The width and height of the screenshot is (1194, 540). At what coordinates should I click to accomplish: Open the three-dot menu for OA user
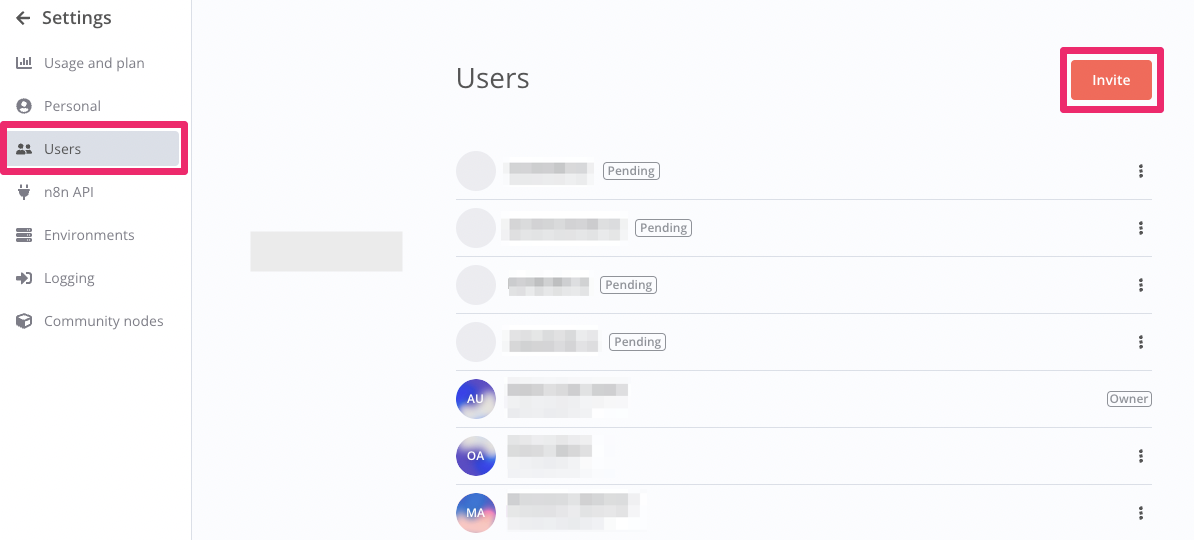pos(1141,456)
